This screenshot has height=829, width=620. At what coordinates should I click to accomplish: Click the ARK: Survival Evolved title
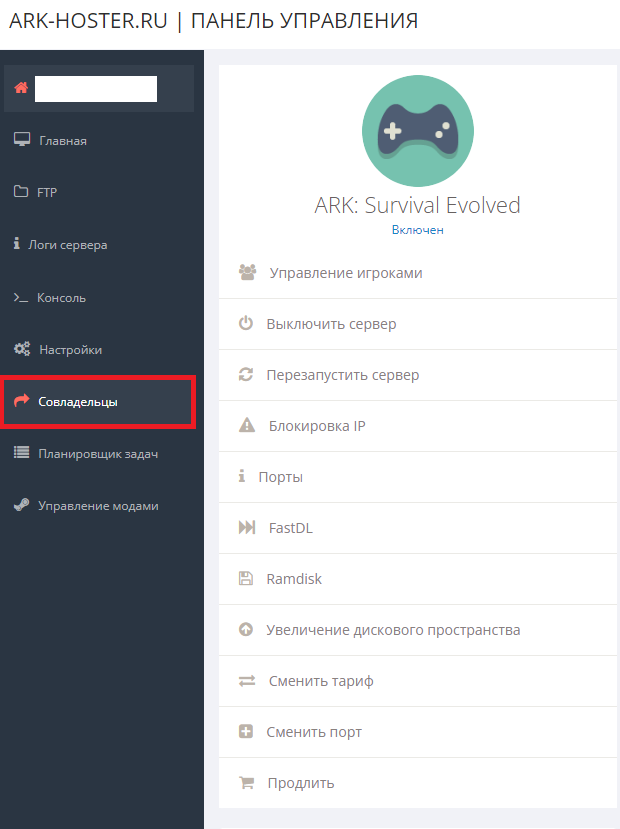[x=418, y=205]
